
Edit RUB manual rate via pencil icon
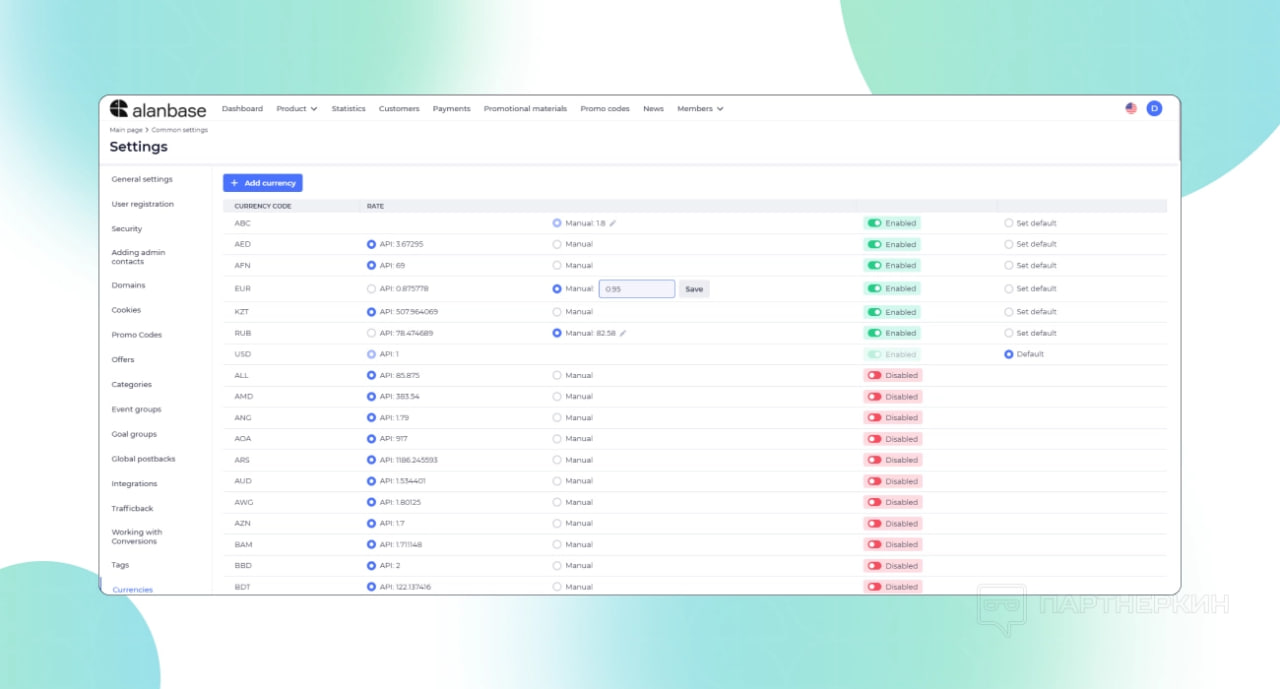pos(623,333)
